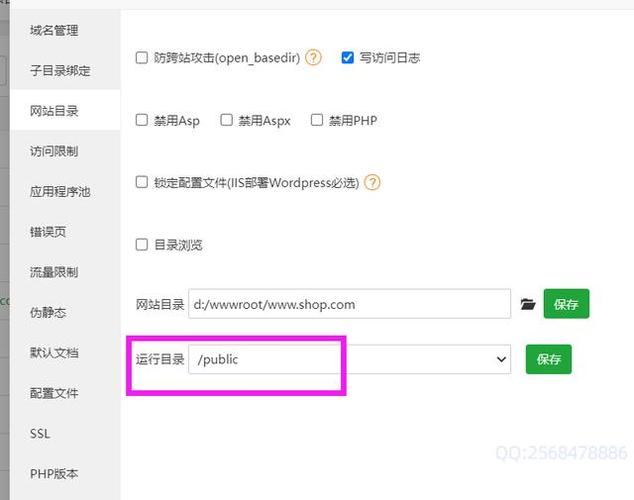Click the help icon next to open_basedir
The height and width of the screenshot is (500, 634).
(313, 58)
